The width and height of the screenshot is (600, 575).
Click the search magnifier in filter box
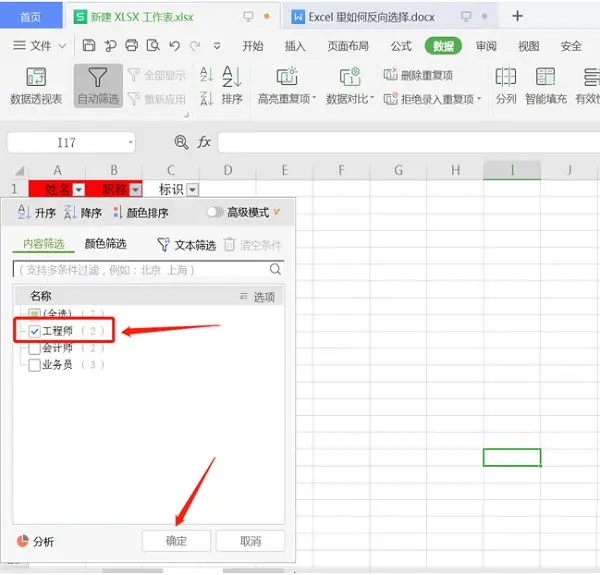point(275,269)
